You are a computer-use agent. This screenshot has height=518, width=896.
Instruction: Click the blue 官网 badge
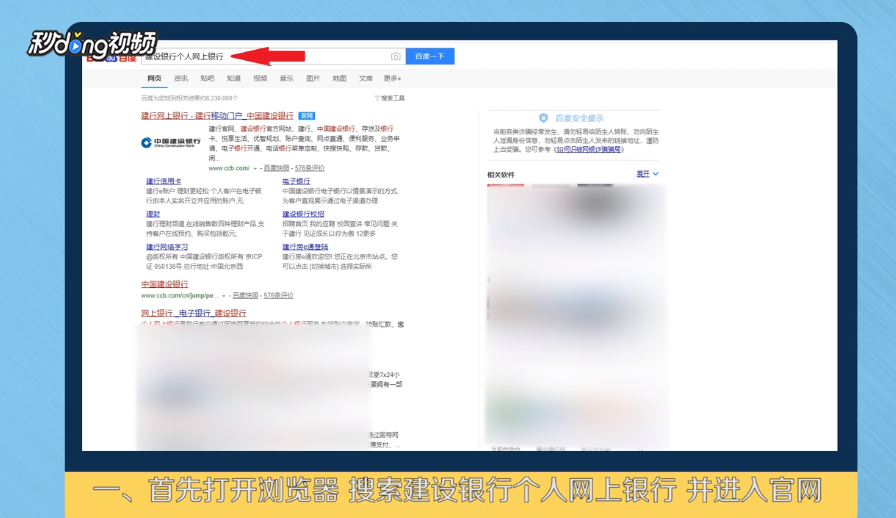pos(307,116)
